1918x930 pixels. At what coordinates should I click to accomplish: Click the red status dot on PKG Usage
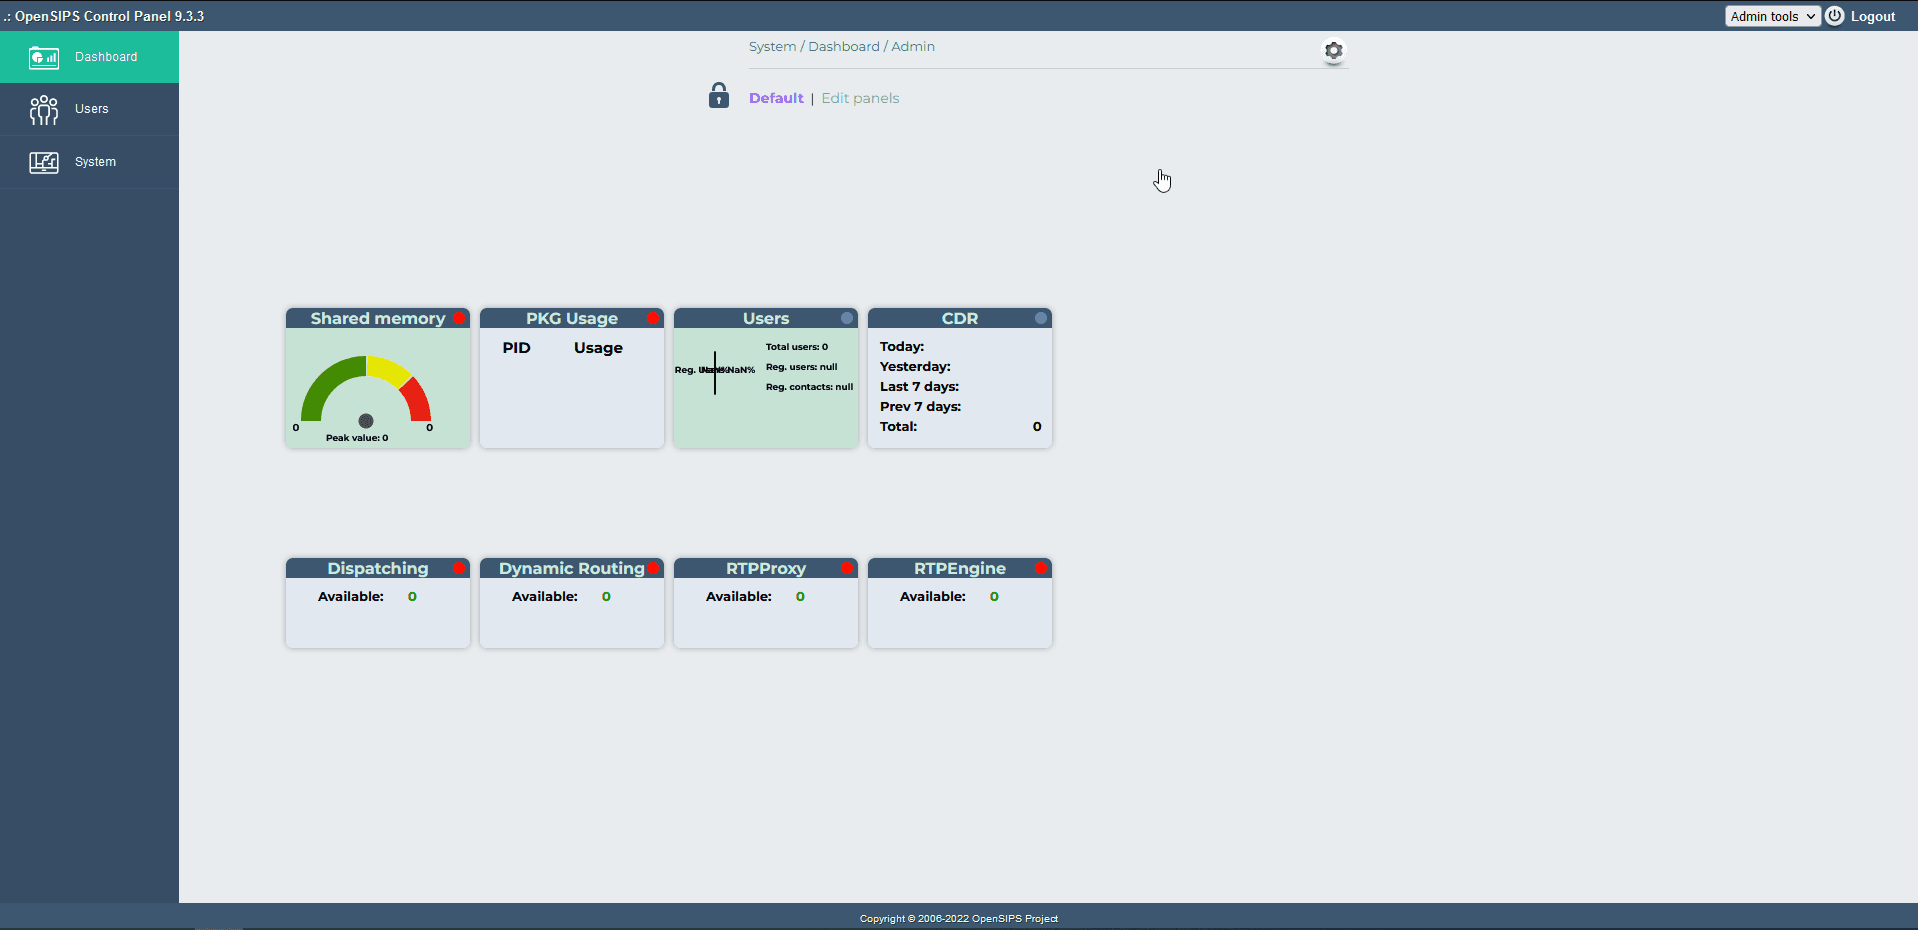(653, 318)
